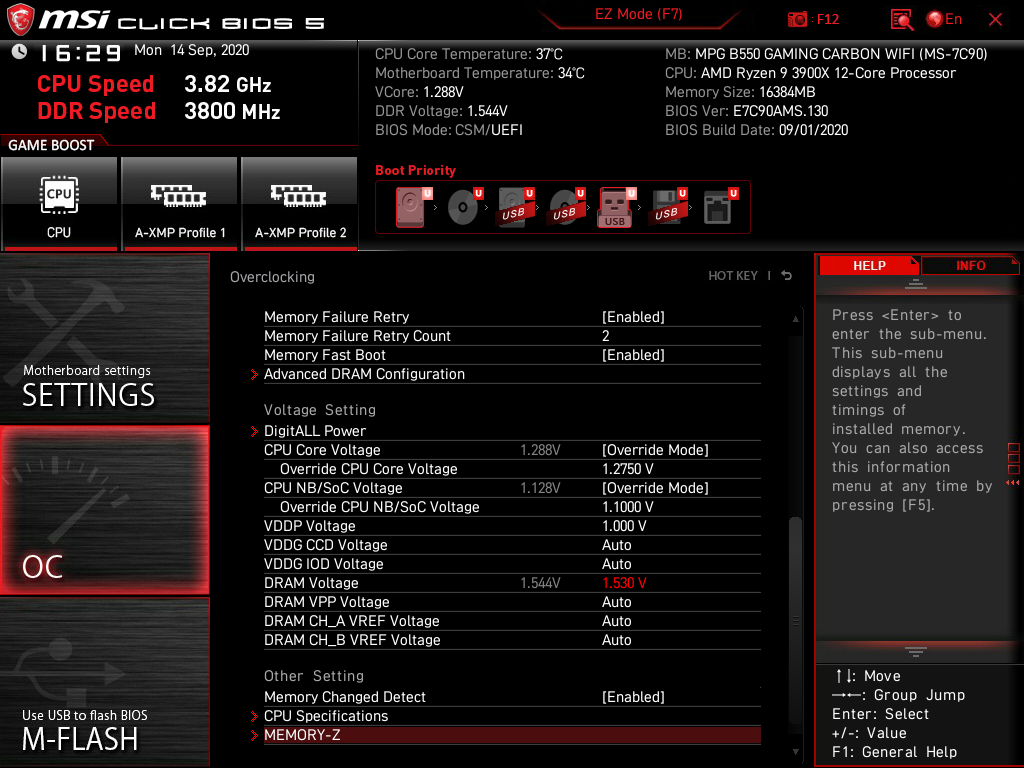Click the Boot Priority heading
The height and width of the screenshot is (768, 1024).
pos(415,170)
